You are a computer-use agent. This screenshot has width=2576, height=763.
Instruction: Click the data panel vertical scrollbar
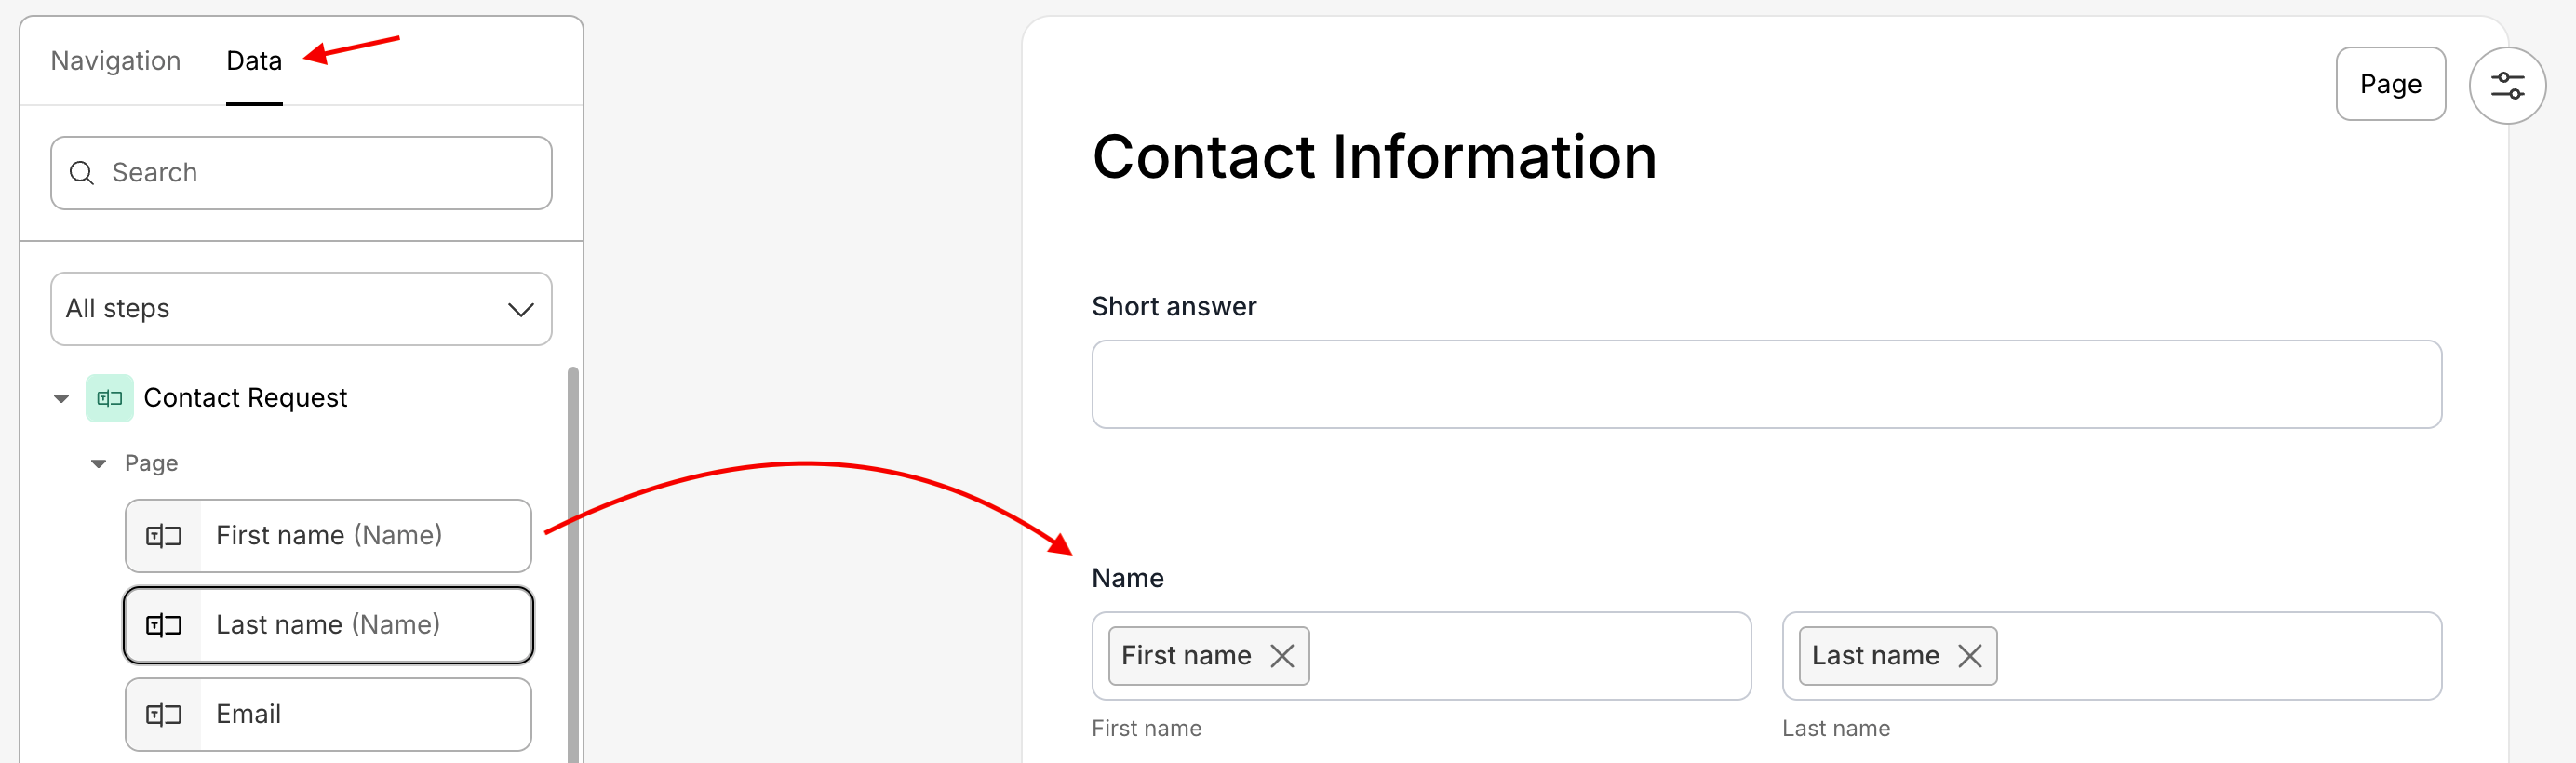[573, 560]
